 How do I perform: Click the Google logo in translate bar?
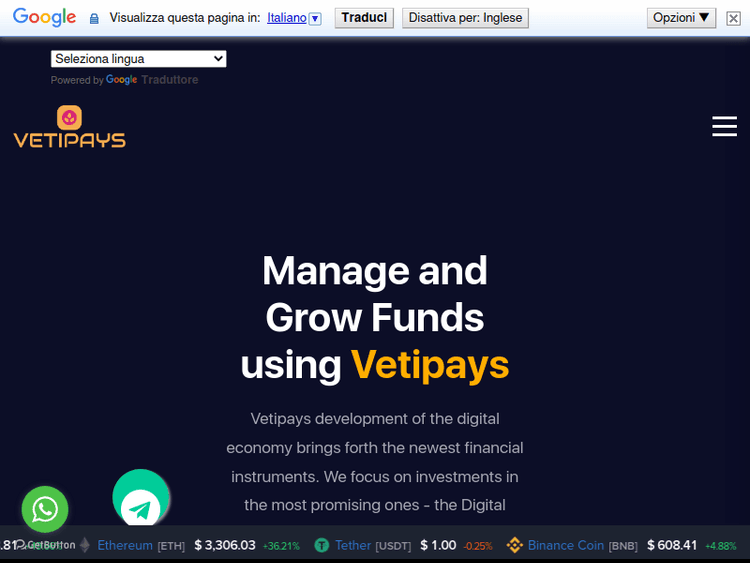pyautogui.click(x=44, y=17)
